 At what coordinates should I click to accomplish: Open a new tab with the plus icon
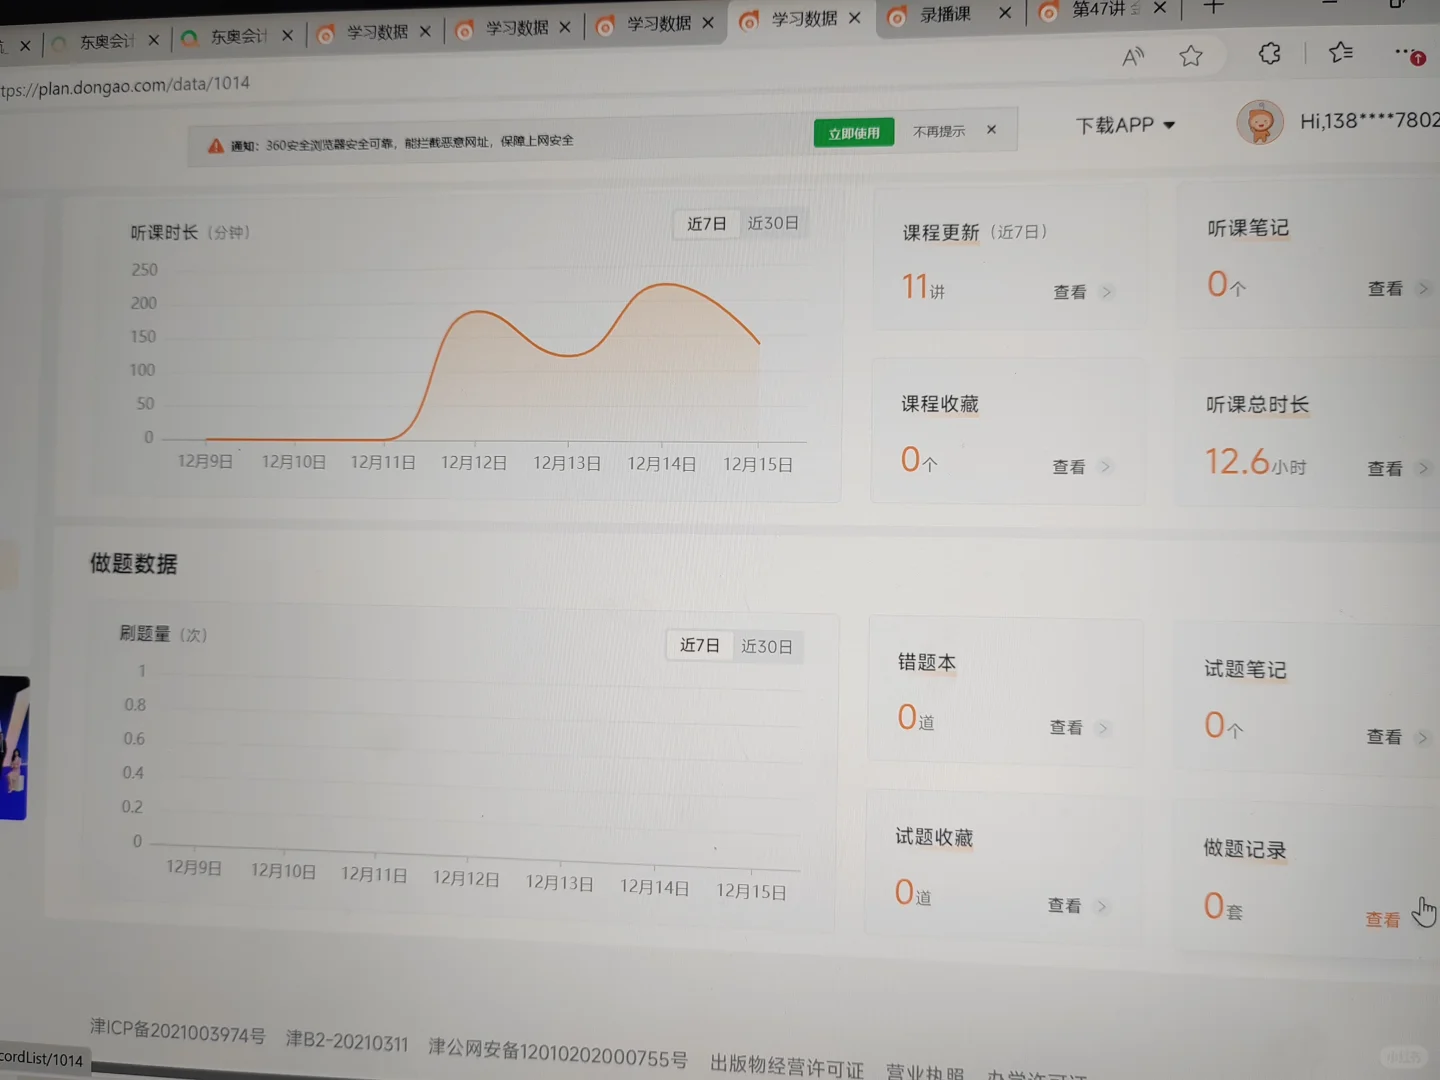(x=1213, y=7)
